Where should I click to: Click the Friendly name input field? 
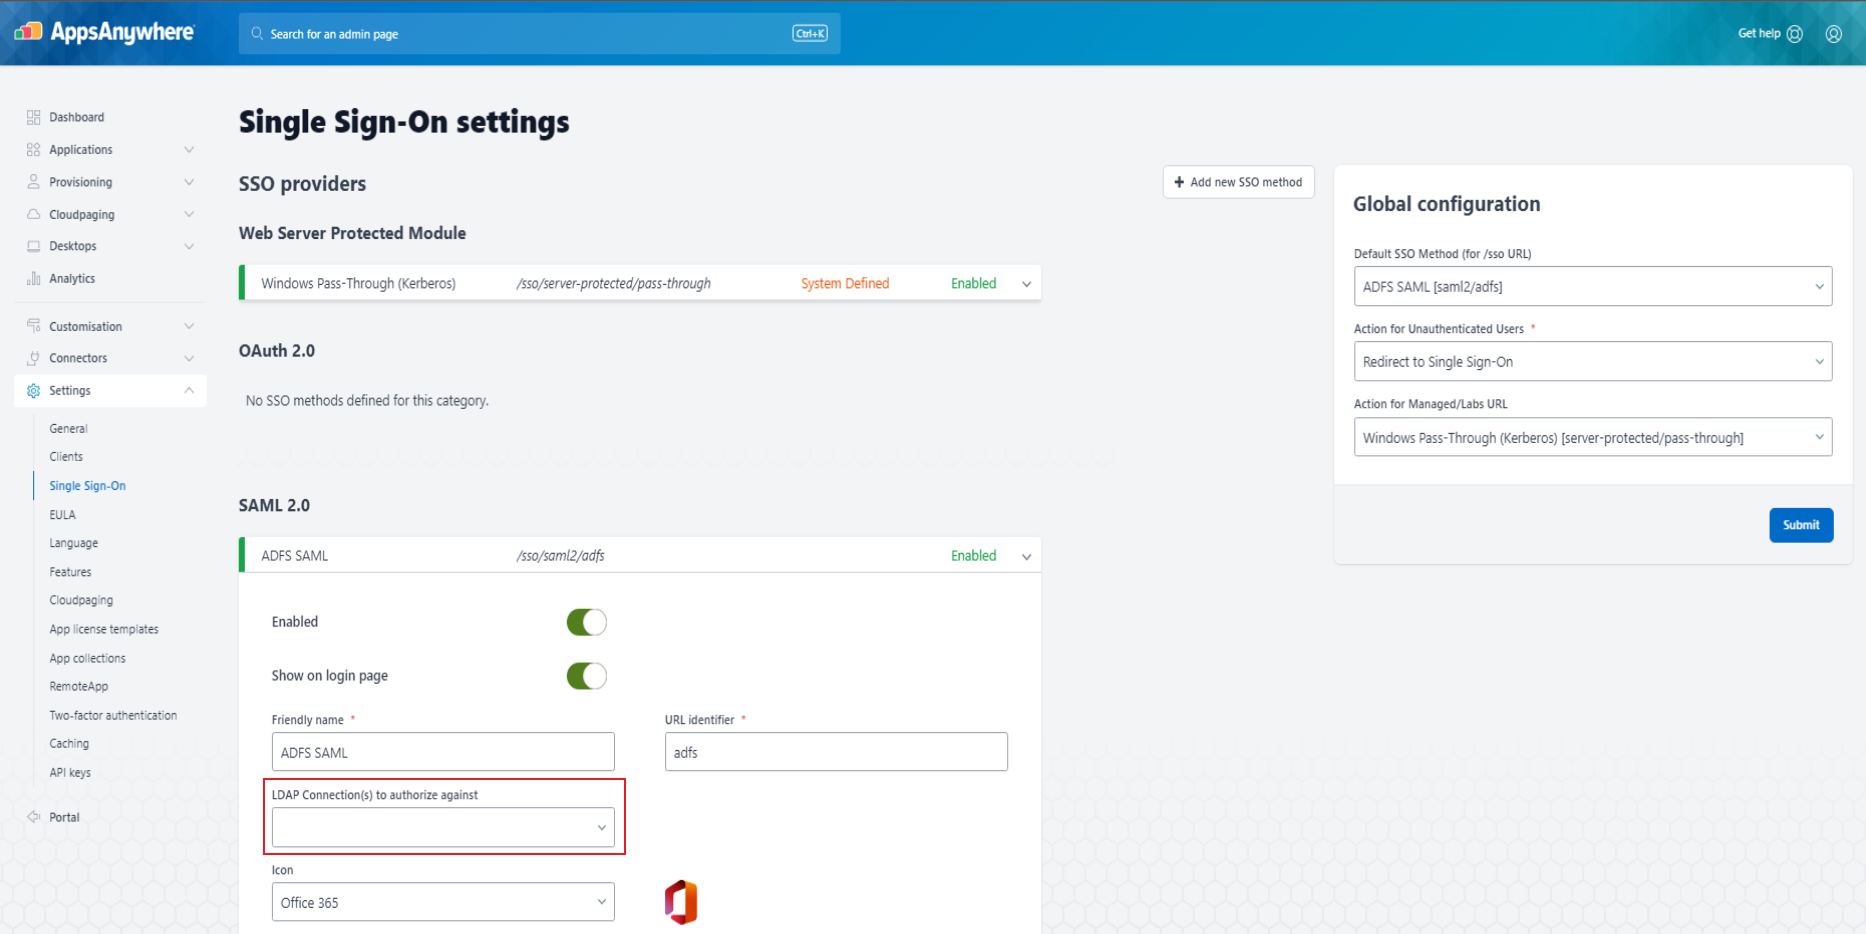[443, 752]
